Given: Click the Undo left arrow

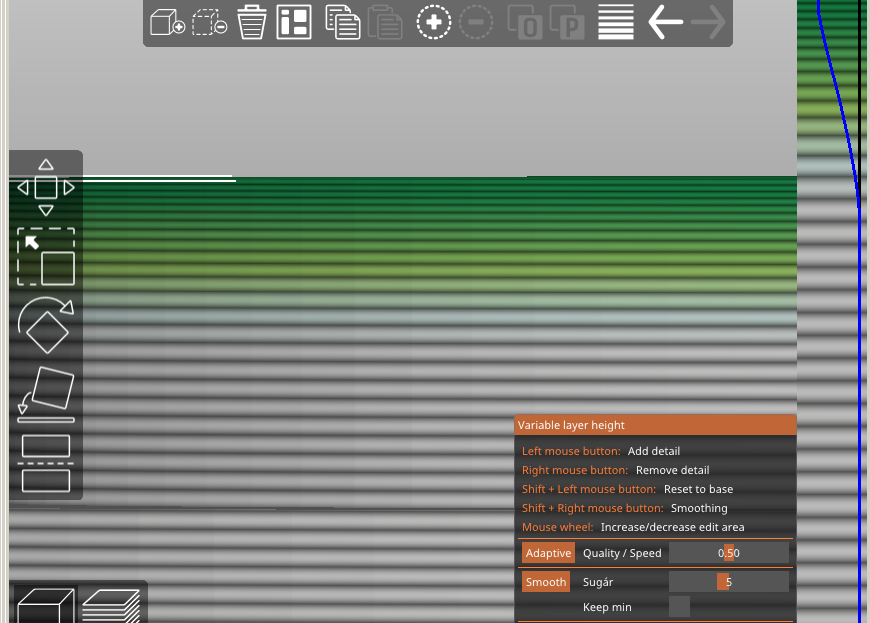Looking at the screenshot, I should coord(665,22).
